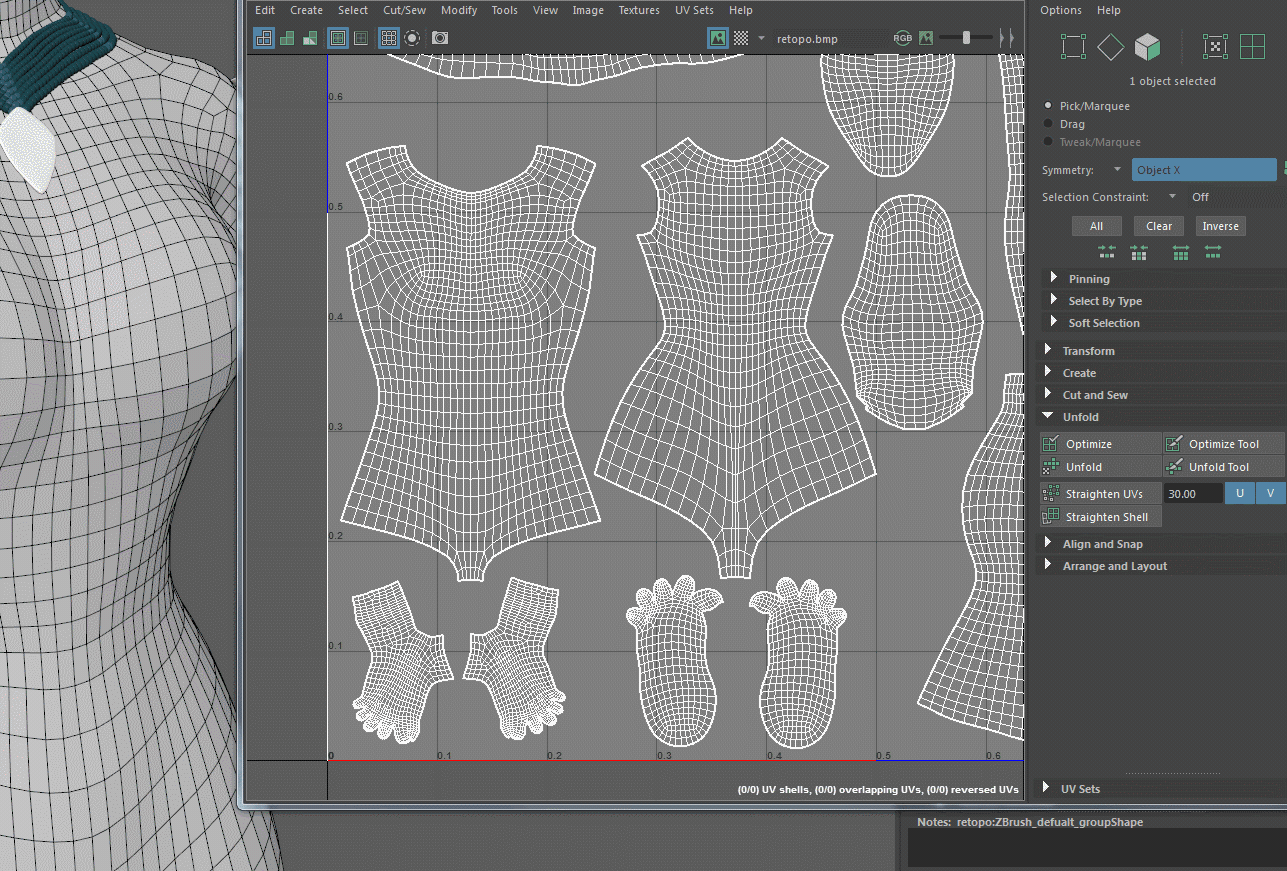
Task: Click the rightmost grow selection arrows icon
Action: tap(1213, 253)
